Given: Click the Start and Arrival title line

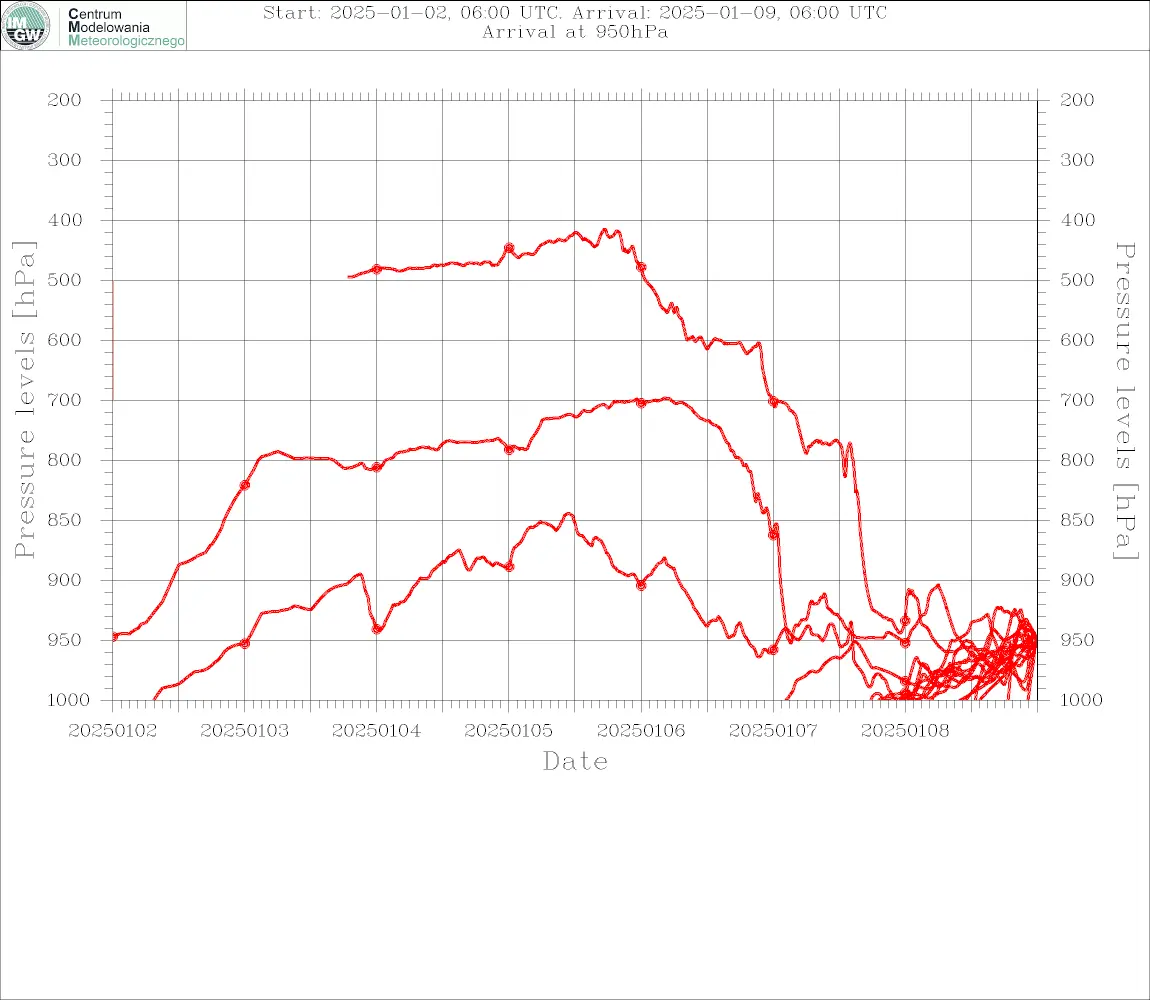Looking at the screenshot, I should pyautogui.click(x=575, y=12).
